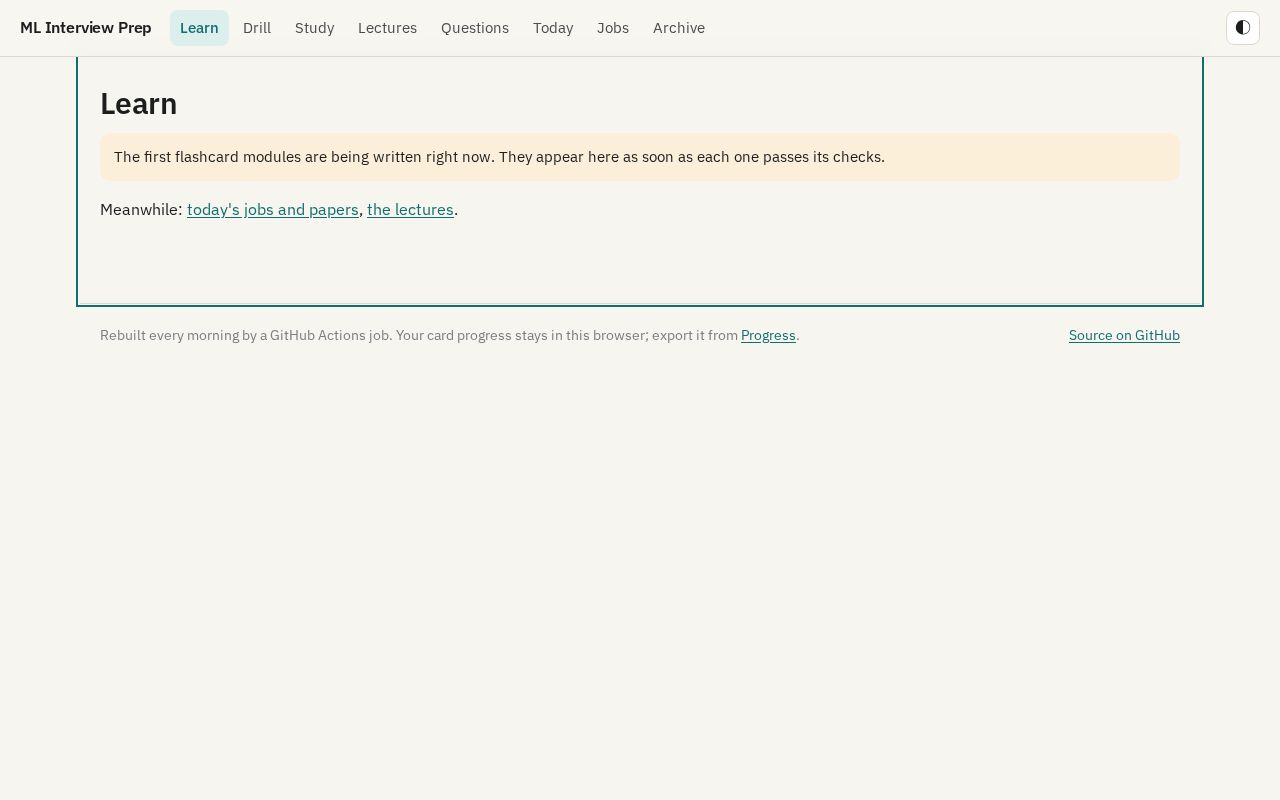Follow the today's jobs and papers link

[x=273, y=210]
